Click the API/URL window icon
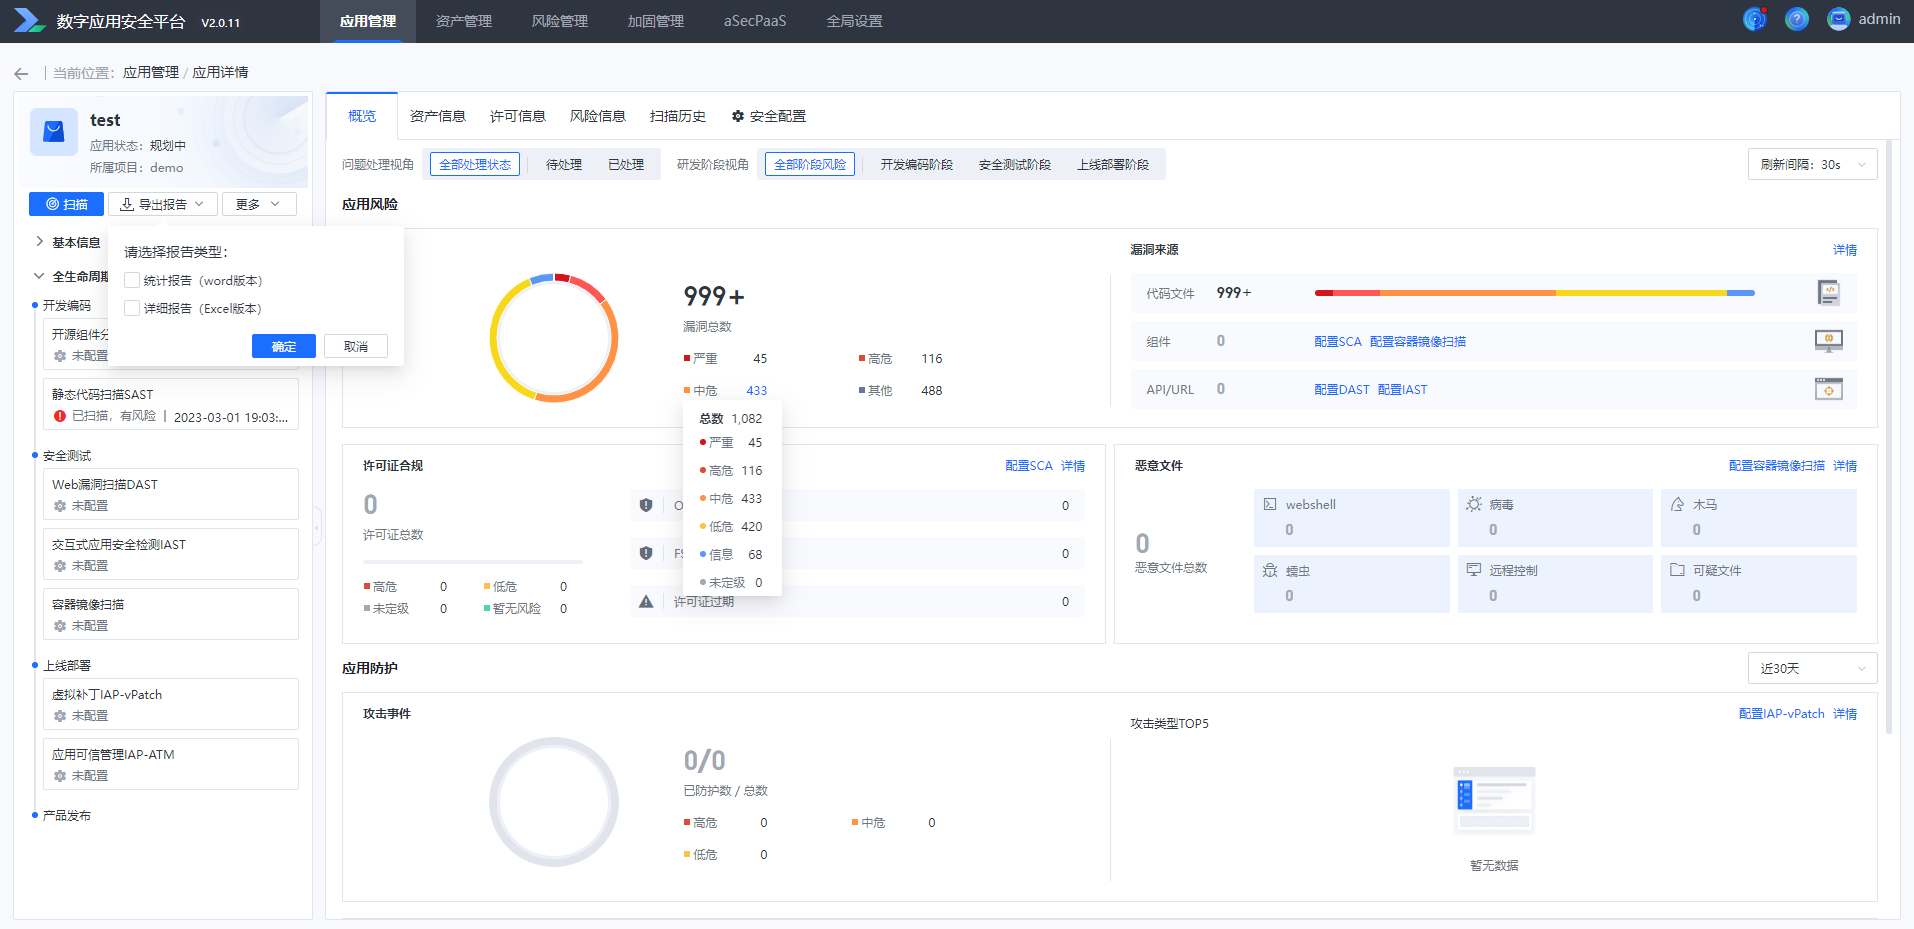Viewport: 1914px width, 929px height. [x=1828, y=389]
